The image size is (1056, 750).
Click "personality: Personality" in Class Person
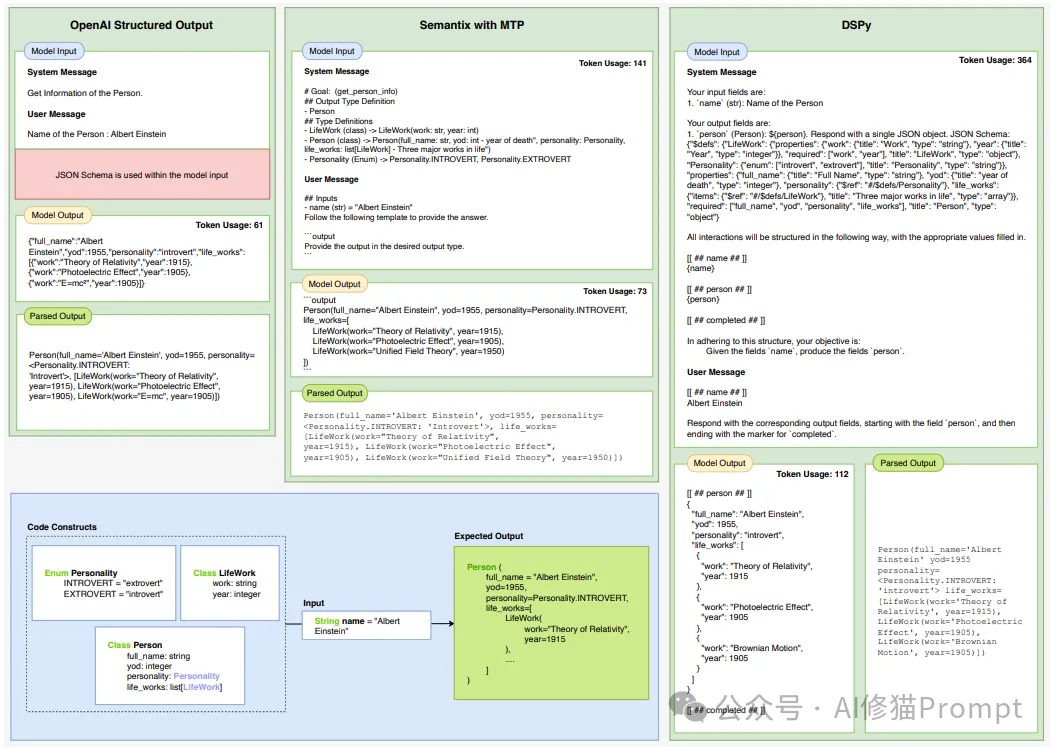(x=173, y=677)
